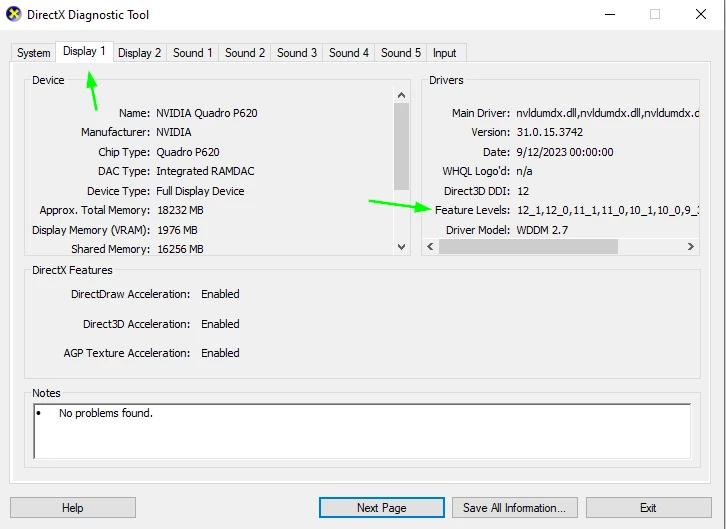Click the 1976 MB VRAM value
Image resolution: width=726 pixels, height=529 pixels.
(x=177, y=230)
